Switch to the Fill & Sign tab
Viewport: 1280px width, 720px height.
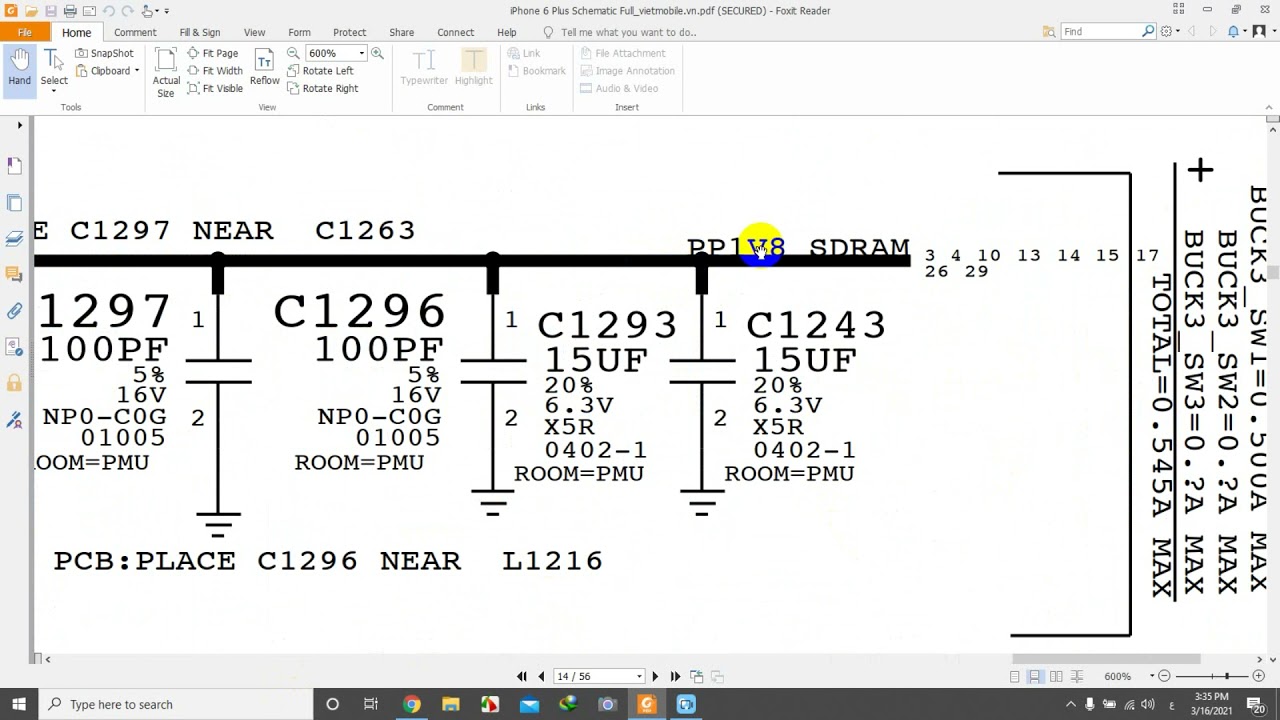tap(200, 32)
